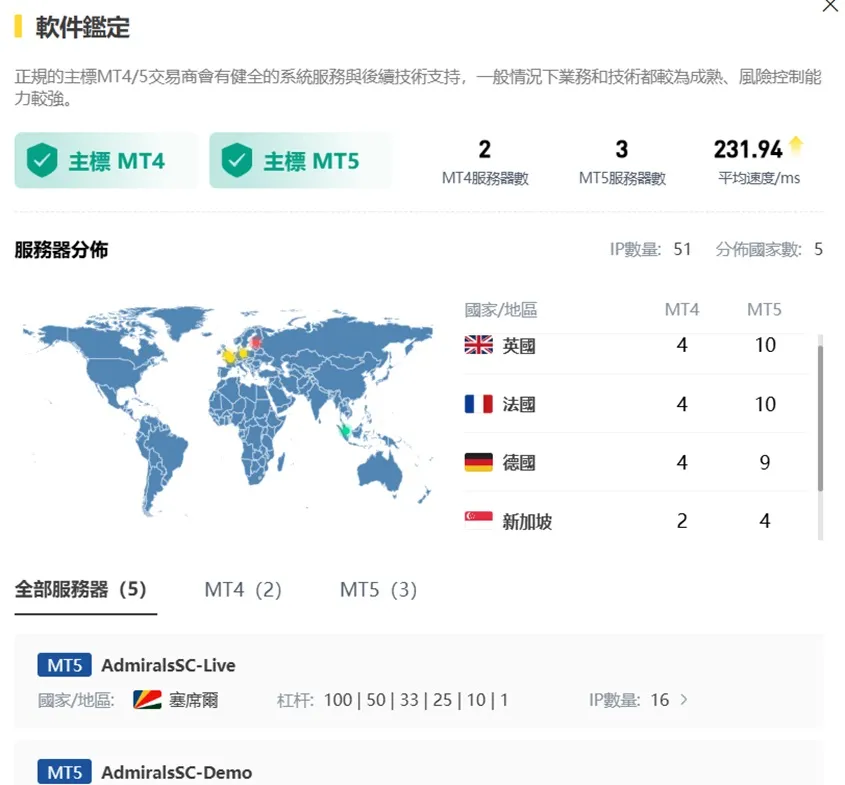Click the 主標 MT5 shield checkmark icon
Screen dimensions: 845x785
coord(237,160)
